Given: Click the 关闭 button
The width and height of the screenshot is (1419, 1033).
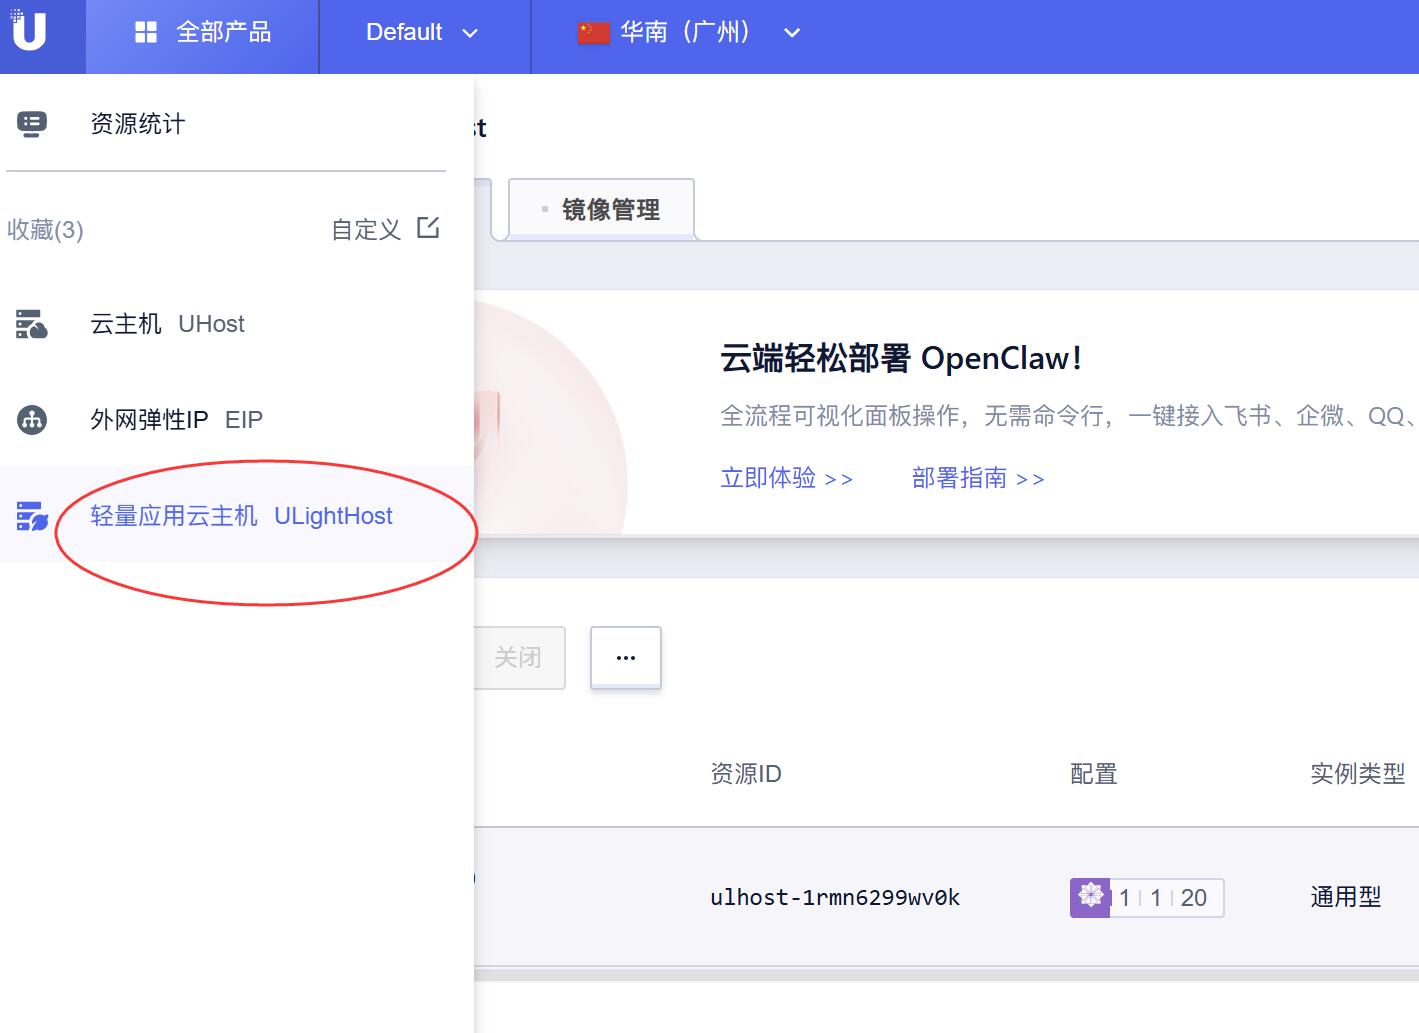Looking at the screenshot, I should (519, 657).
